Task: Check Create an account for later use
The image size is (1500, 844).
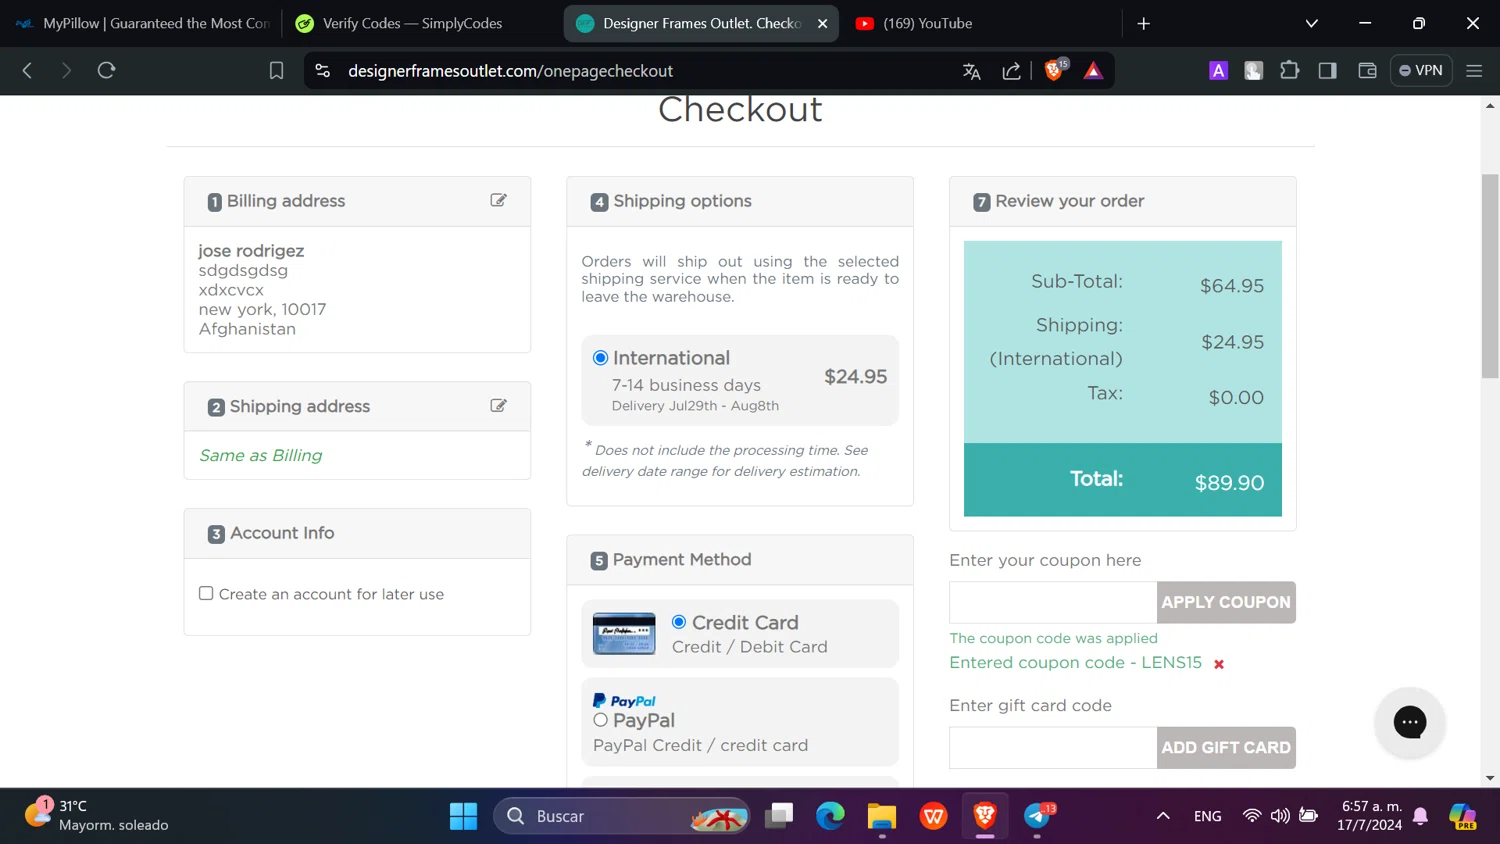Action: click(x=206, y=593)
